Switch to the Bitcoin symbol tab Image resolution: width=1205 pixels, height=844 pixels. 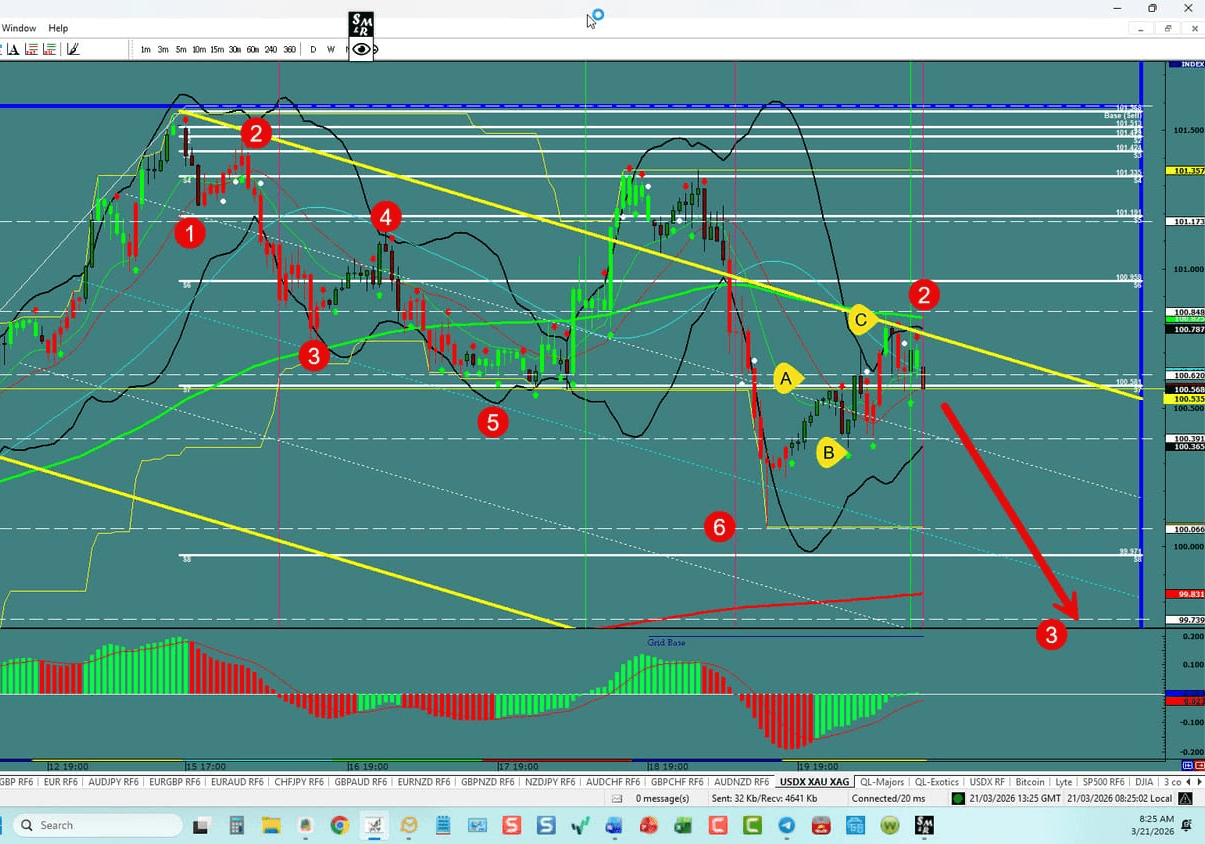1029,781
